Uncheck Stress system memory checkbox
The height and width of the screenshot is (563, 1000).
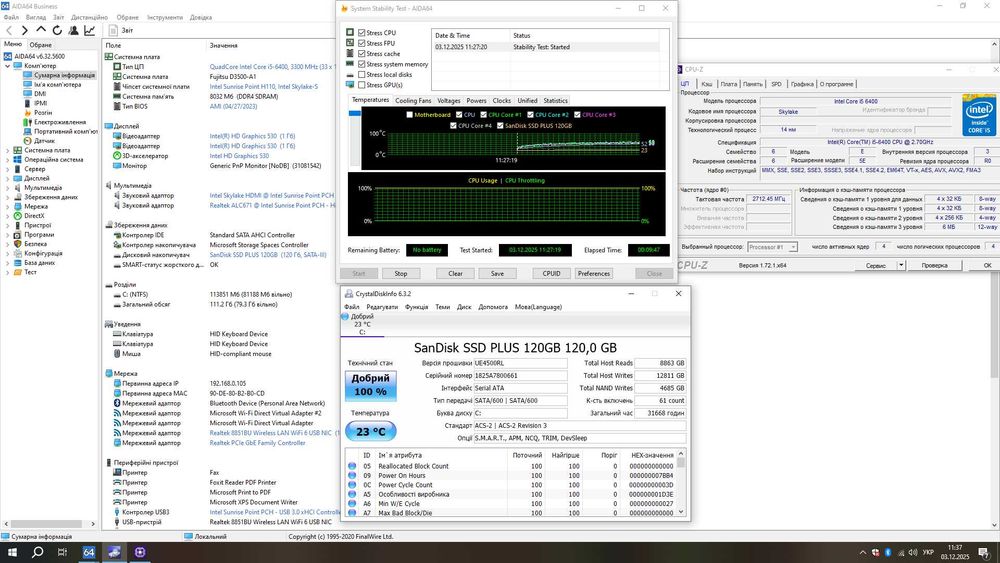coord(362,64)
